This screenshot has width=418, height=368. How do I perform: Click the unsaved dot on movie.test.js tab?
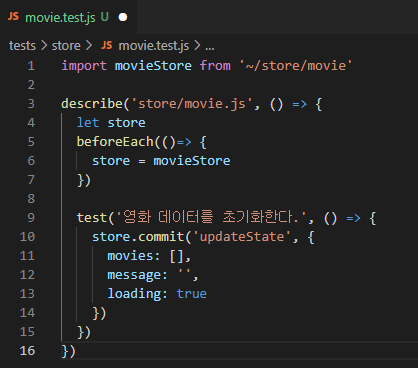click(x=123, y=17)
